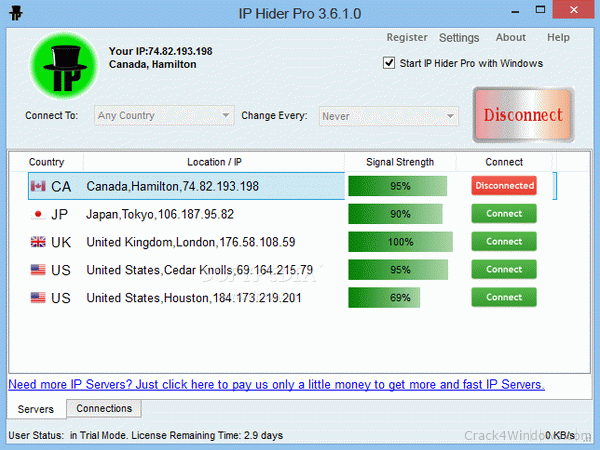This screenshot has width=600, height=450.
Task: Click the User Status trial mode text
Action: tap(146, 435)
